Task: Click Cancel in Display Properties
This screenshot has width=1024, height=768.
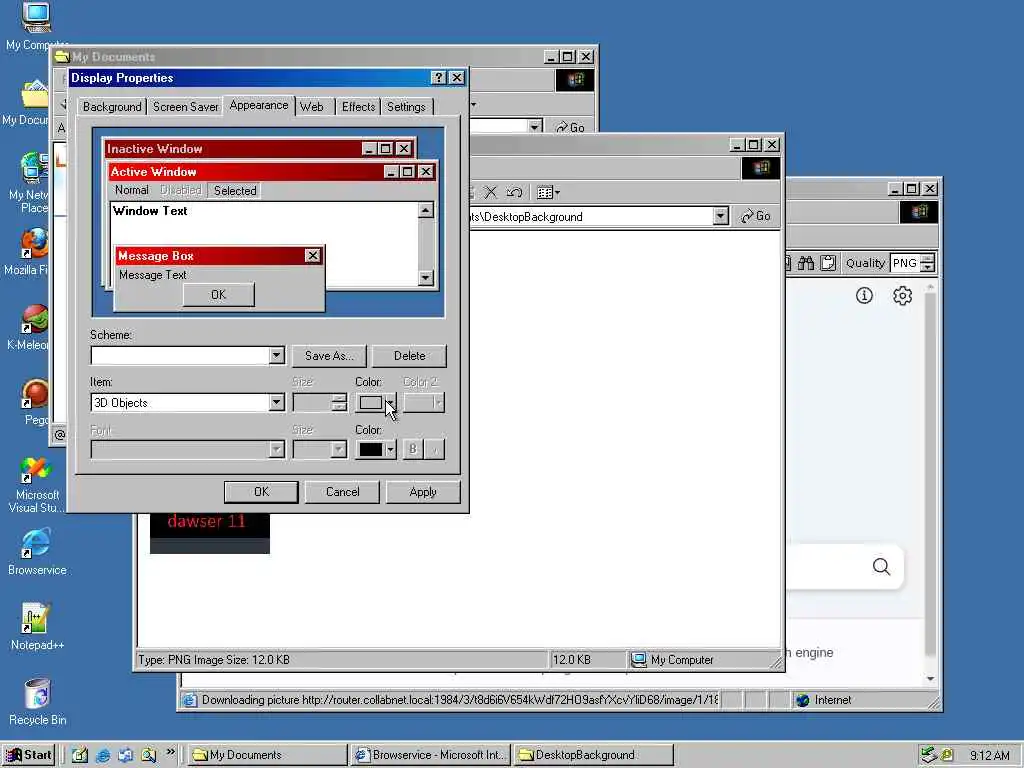Action: pyautogui.click(x=342, y=492)
